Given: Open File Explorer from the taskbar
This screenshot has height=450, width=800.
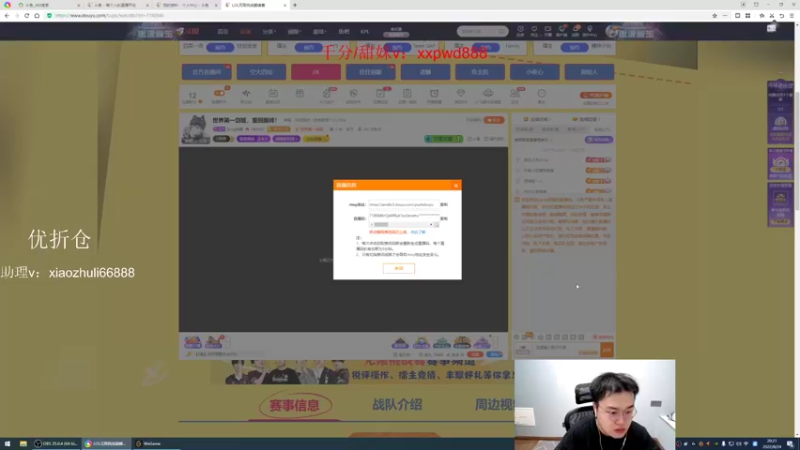Looking at the screenshot, I should tap(23, 444).
